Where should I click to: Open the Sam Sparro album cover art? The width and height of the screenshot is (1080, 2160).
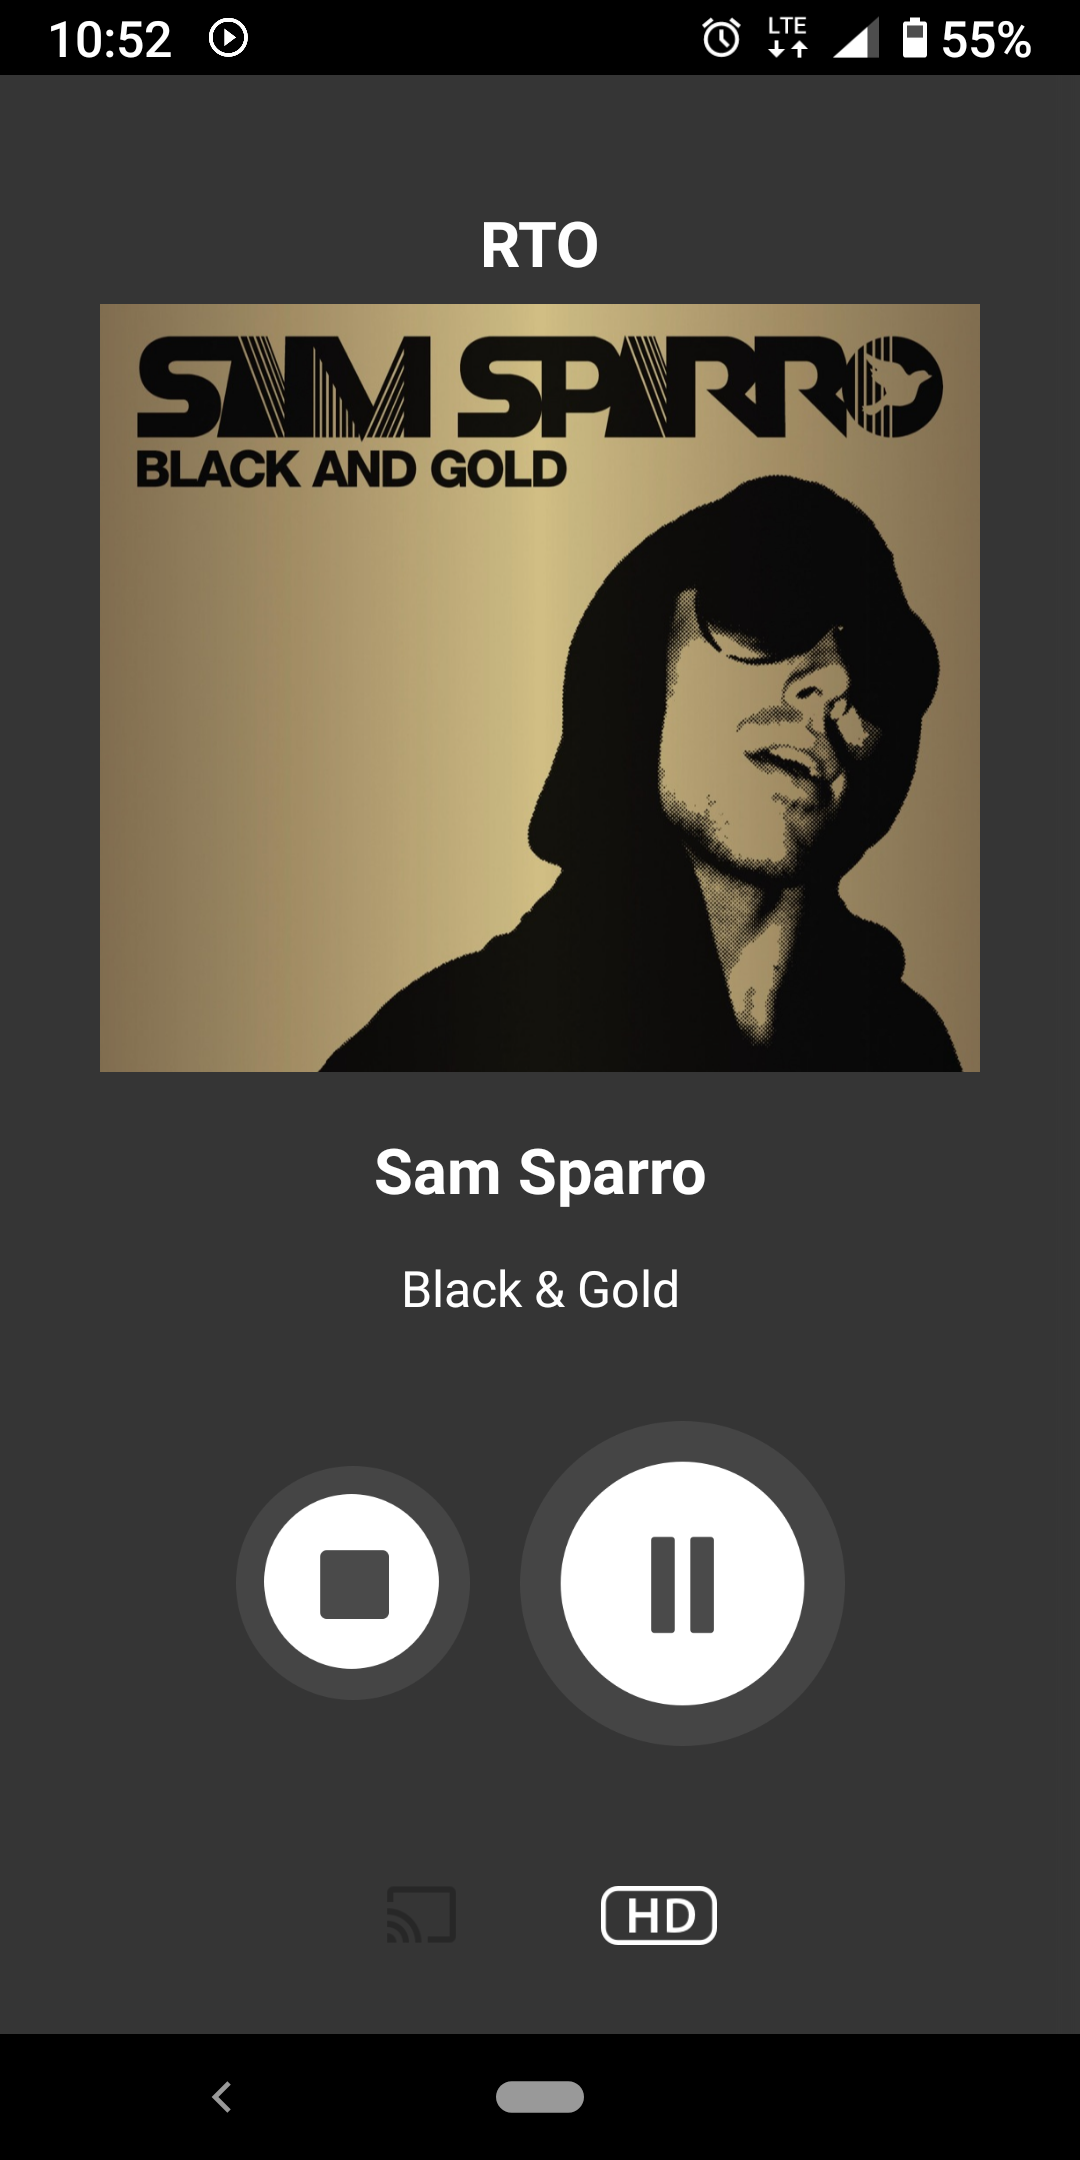[x=540, y=688]
